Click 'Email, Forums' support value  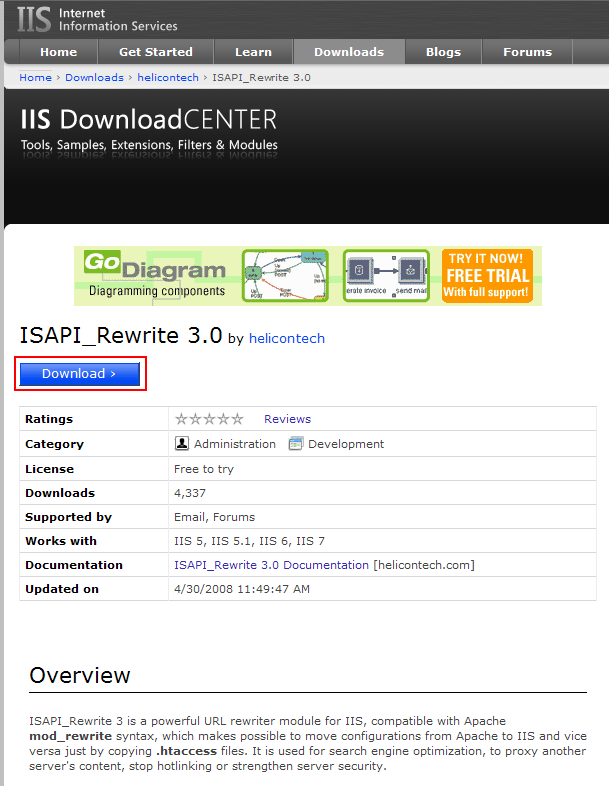[x=214, y=517]
